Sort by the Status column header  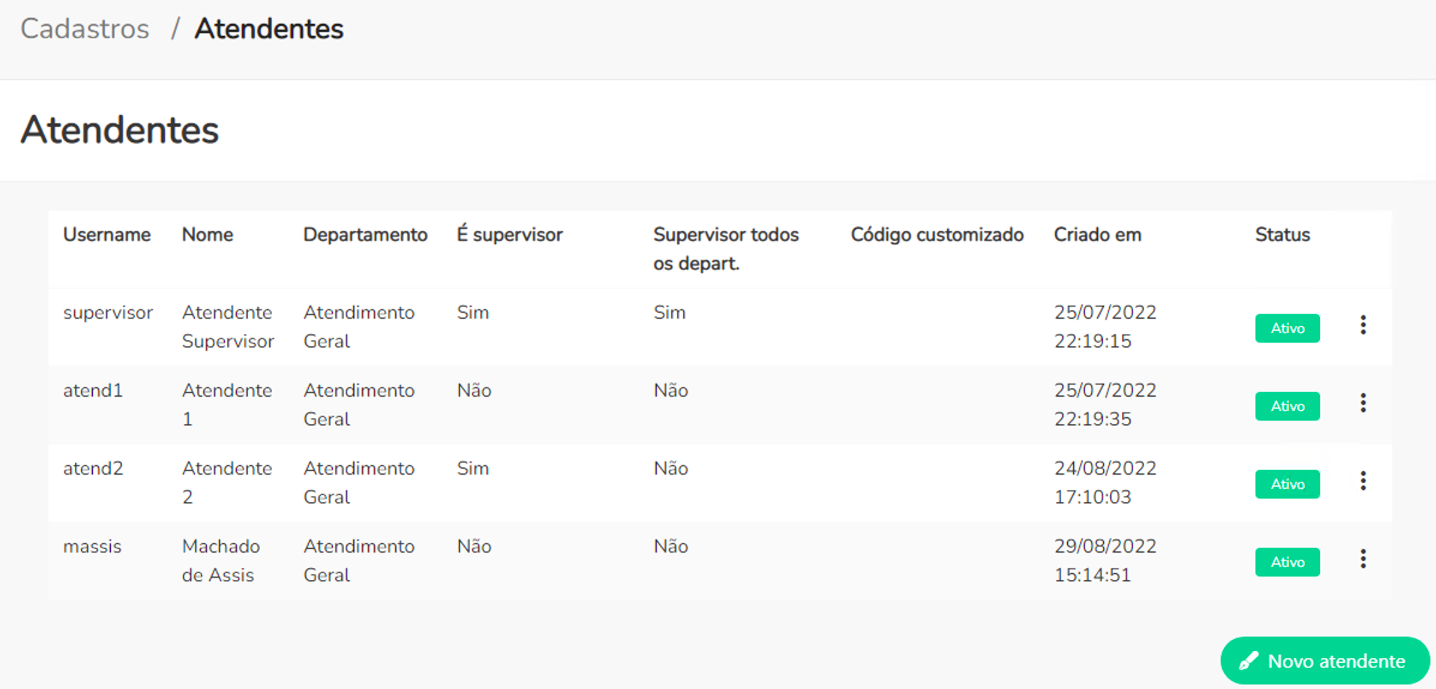point(1282,235)
